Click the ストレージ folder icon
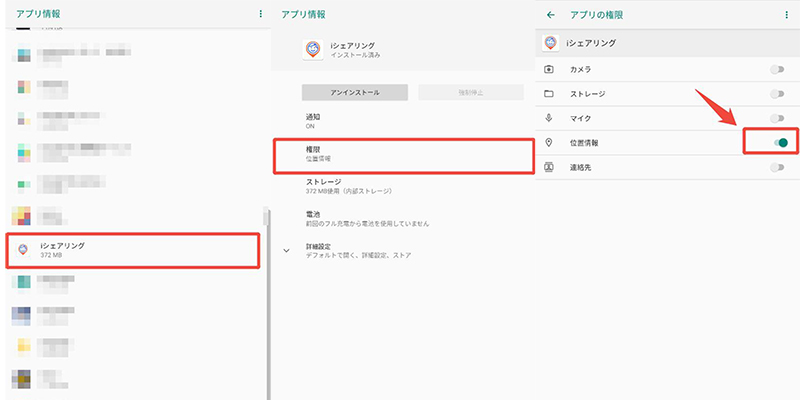800x400 pixels. (549, 94)
